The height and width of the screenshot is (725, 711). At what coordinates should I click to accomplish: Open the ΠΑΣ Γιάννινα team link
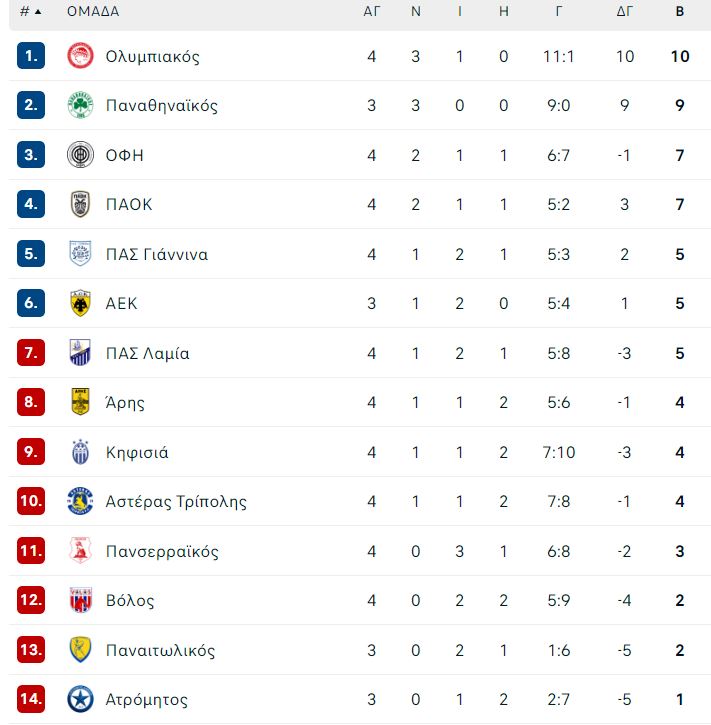pyautogui.click(x=157, y=254)
